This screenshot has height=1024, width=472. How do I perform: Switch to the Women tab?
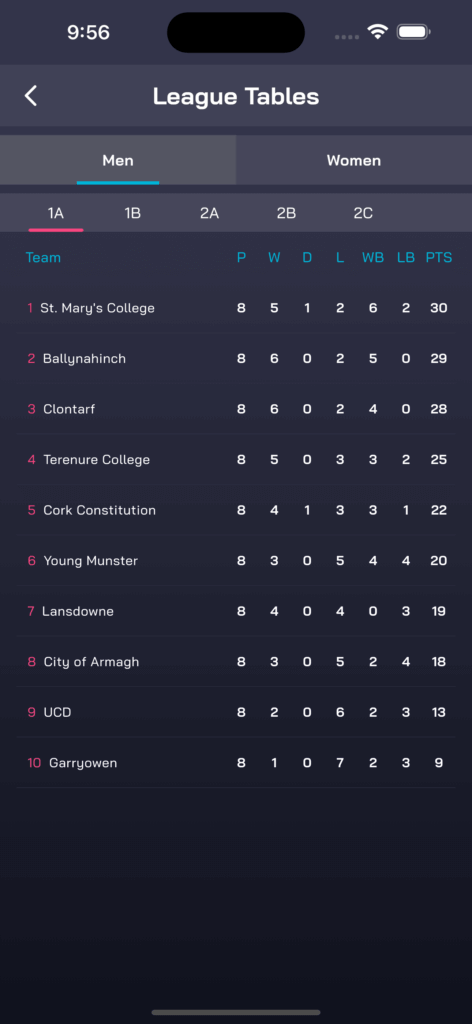pyautogui.click(x=354, y=160)
